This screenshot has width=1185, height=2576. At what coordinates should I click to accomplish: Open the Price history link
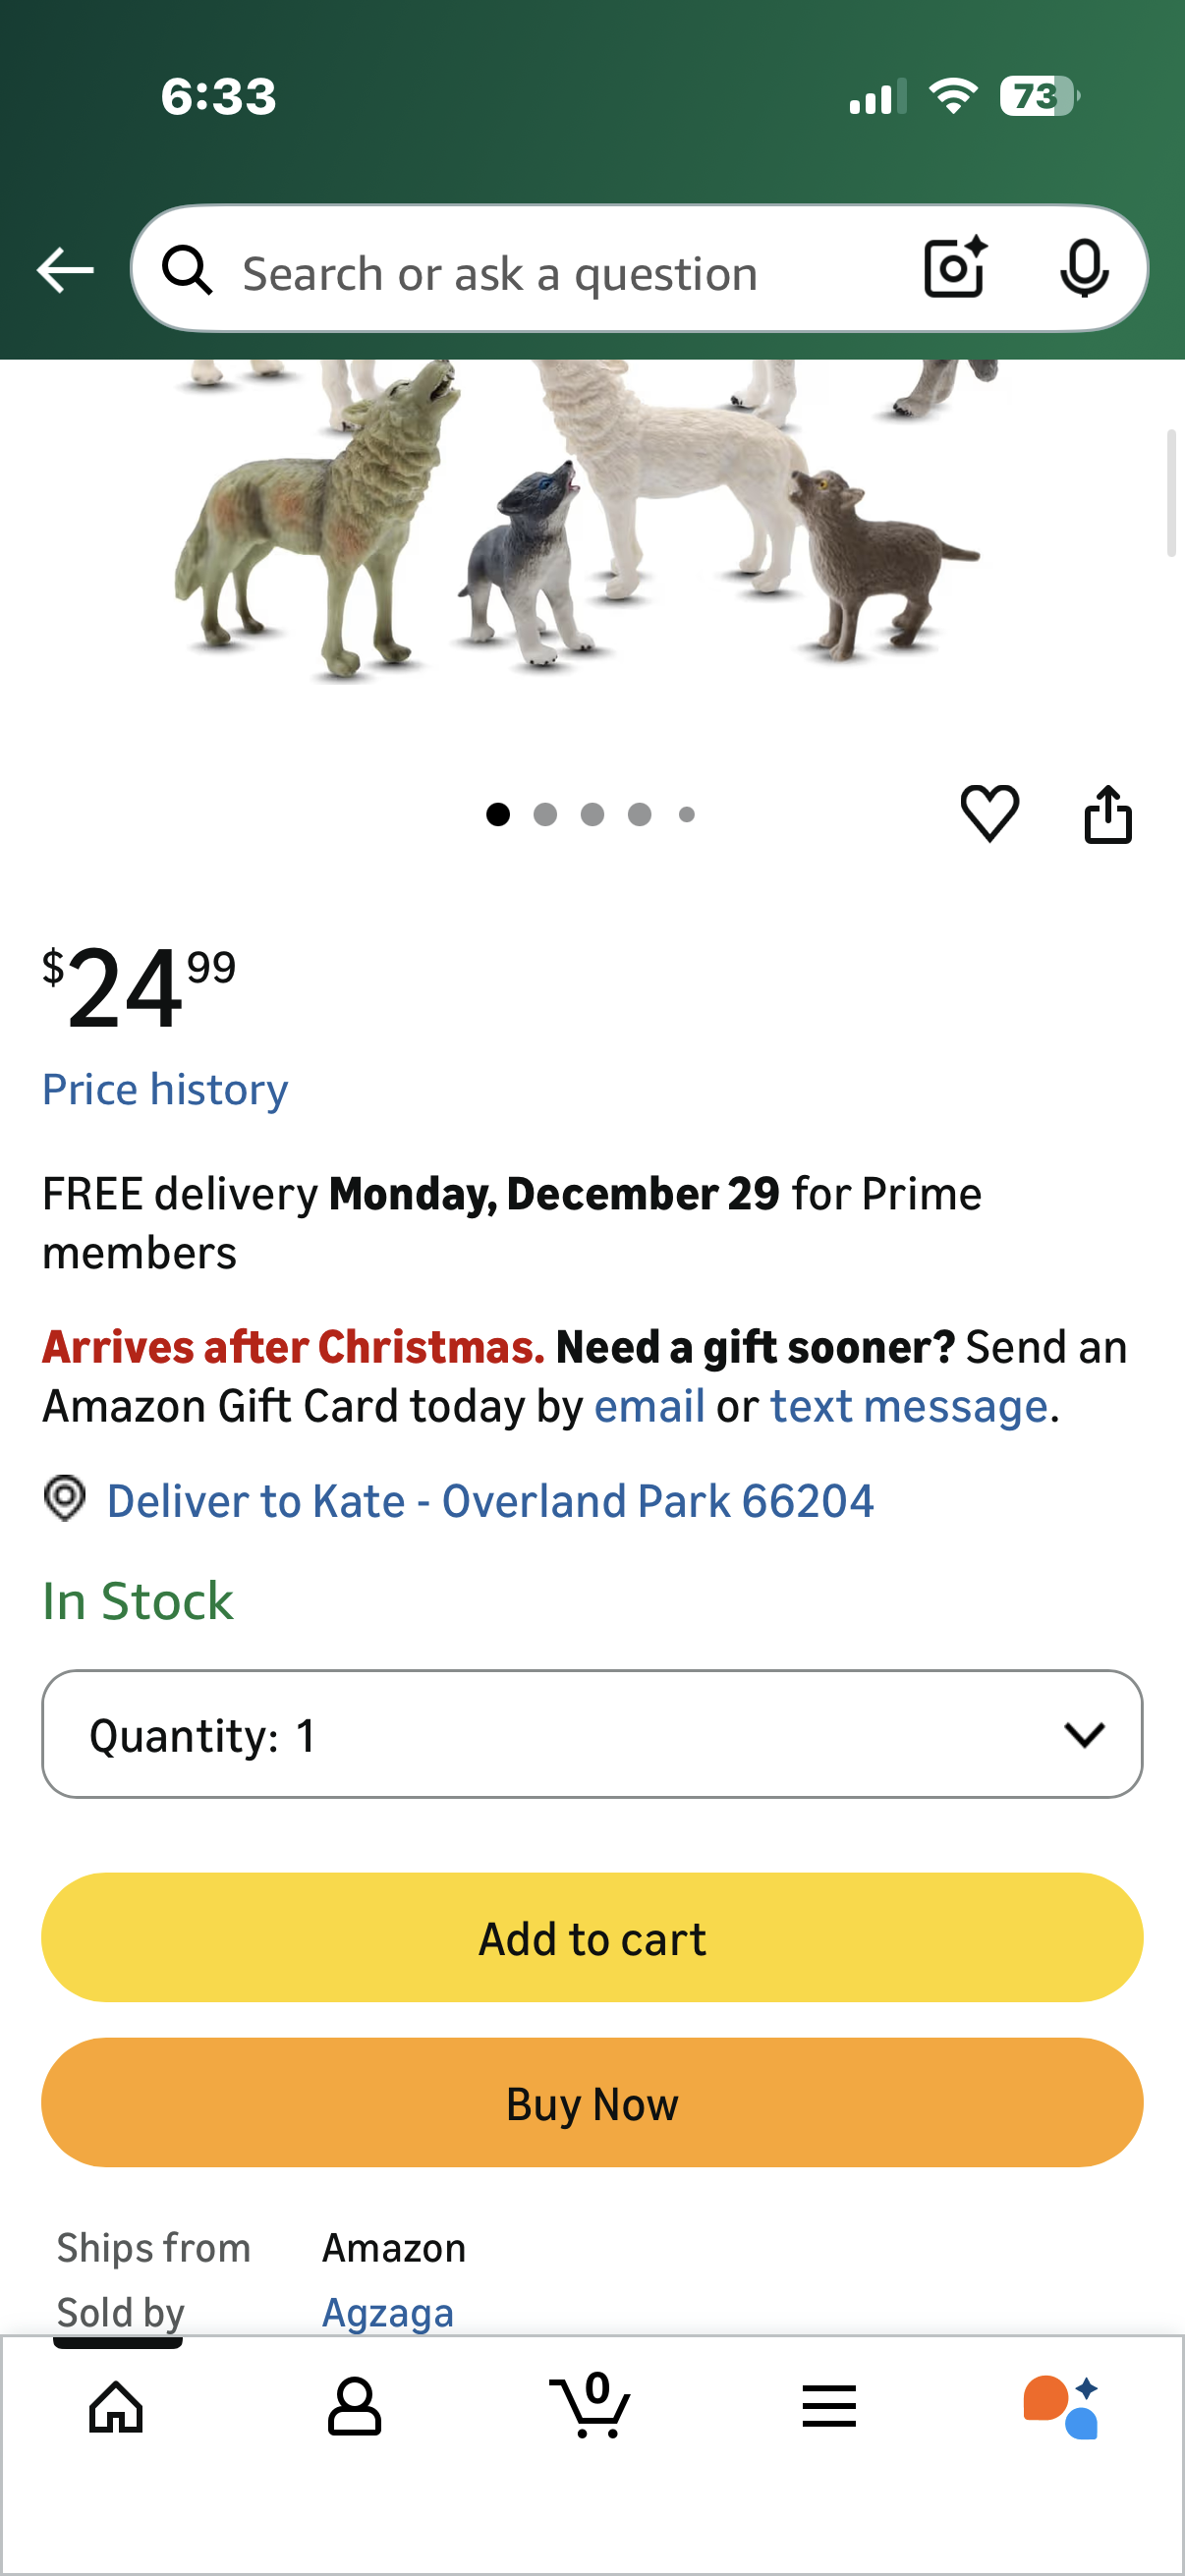click(x=165, y=1089)
